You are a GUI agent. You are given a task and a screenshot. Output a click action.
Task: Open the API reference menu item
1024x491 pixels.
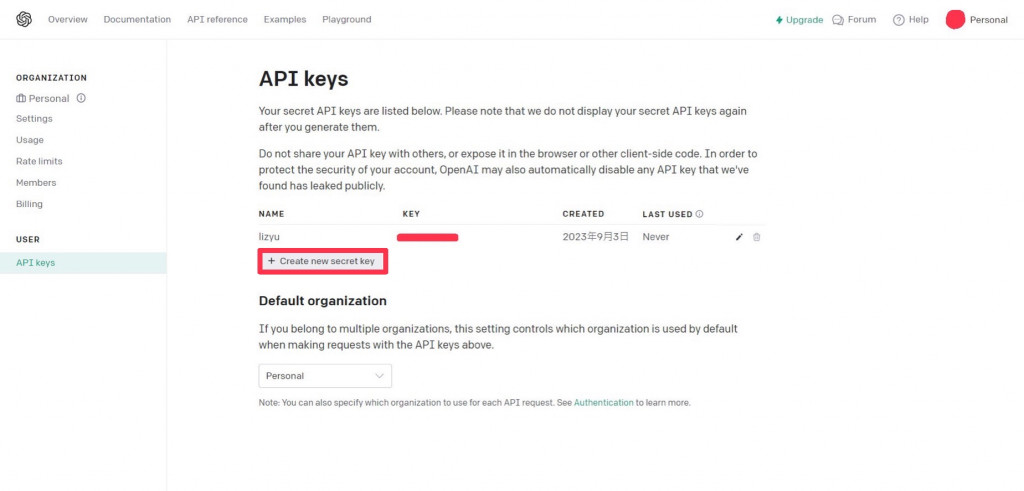click(x=217, y=20)
